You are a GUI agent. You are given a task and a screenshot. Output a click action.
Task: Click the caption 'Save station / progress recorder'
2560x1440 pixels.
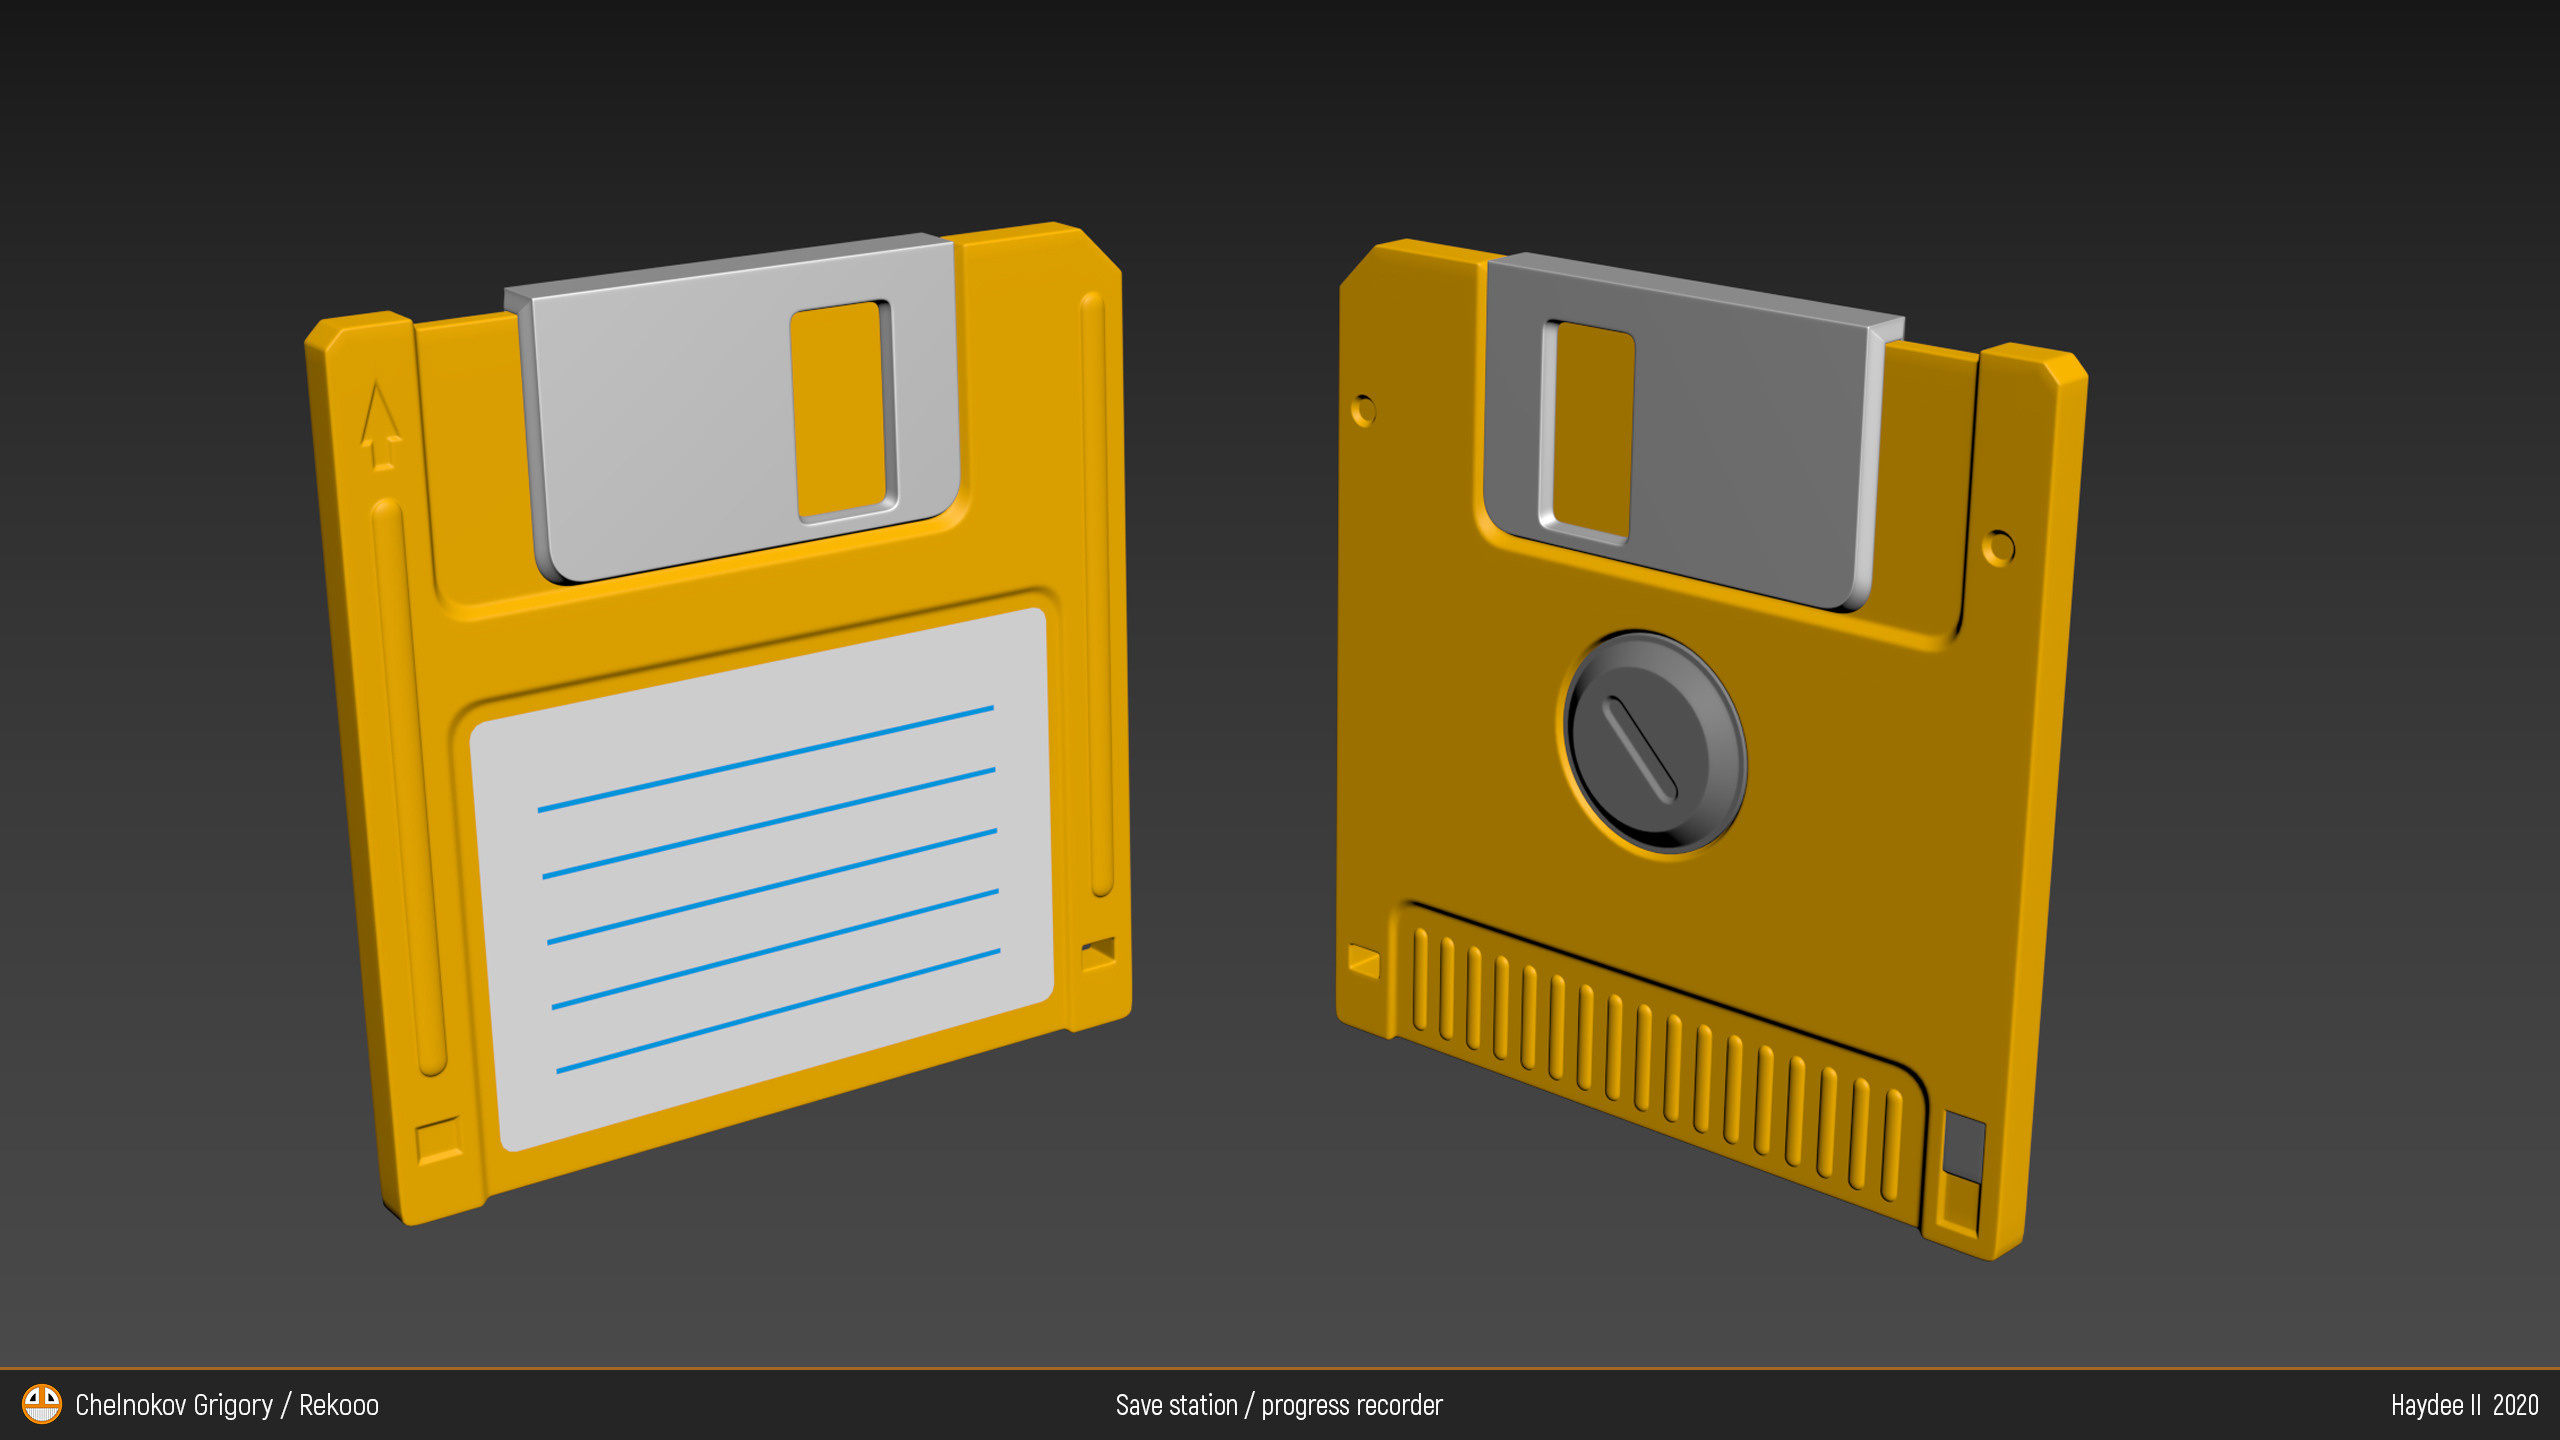click(1280, 1404)
